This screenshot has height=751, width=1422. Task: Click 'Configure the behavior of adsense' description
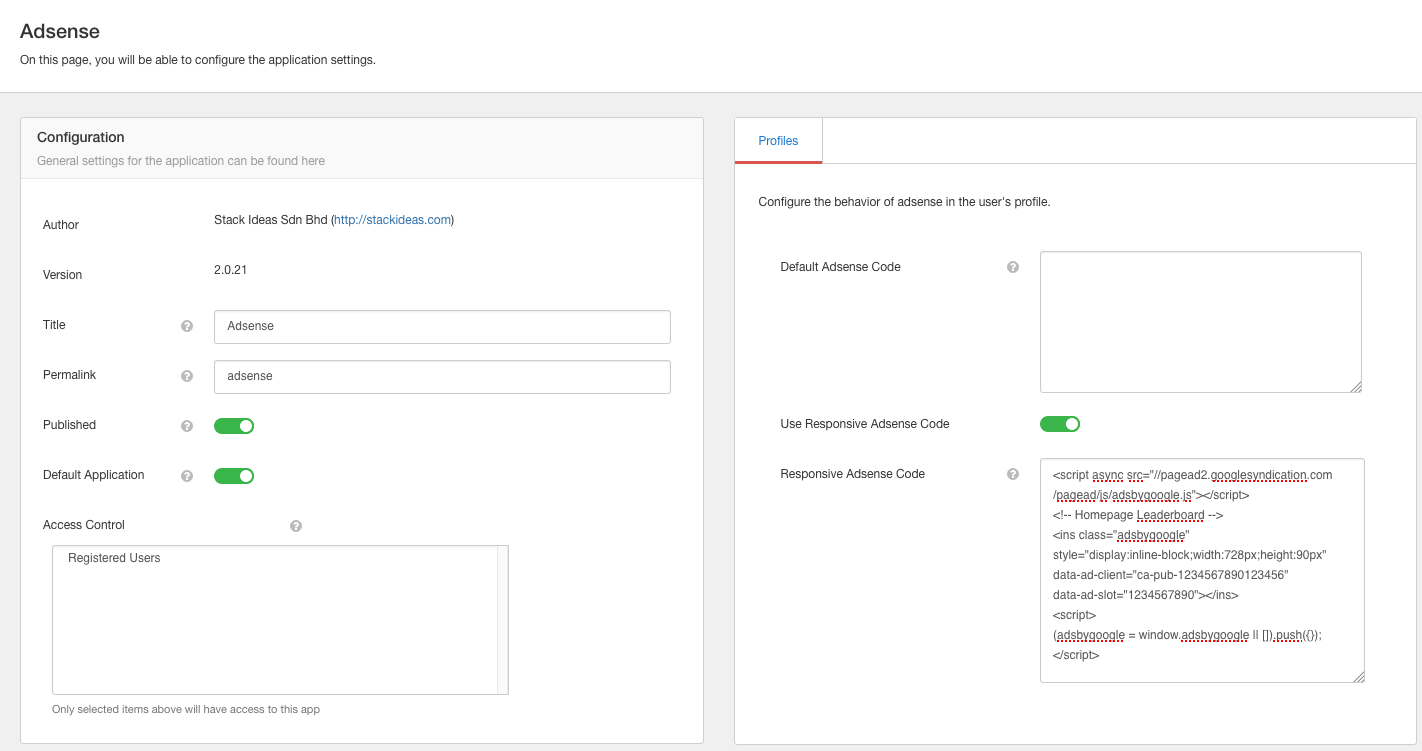tap(904, 202)
